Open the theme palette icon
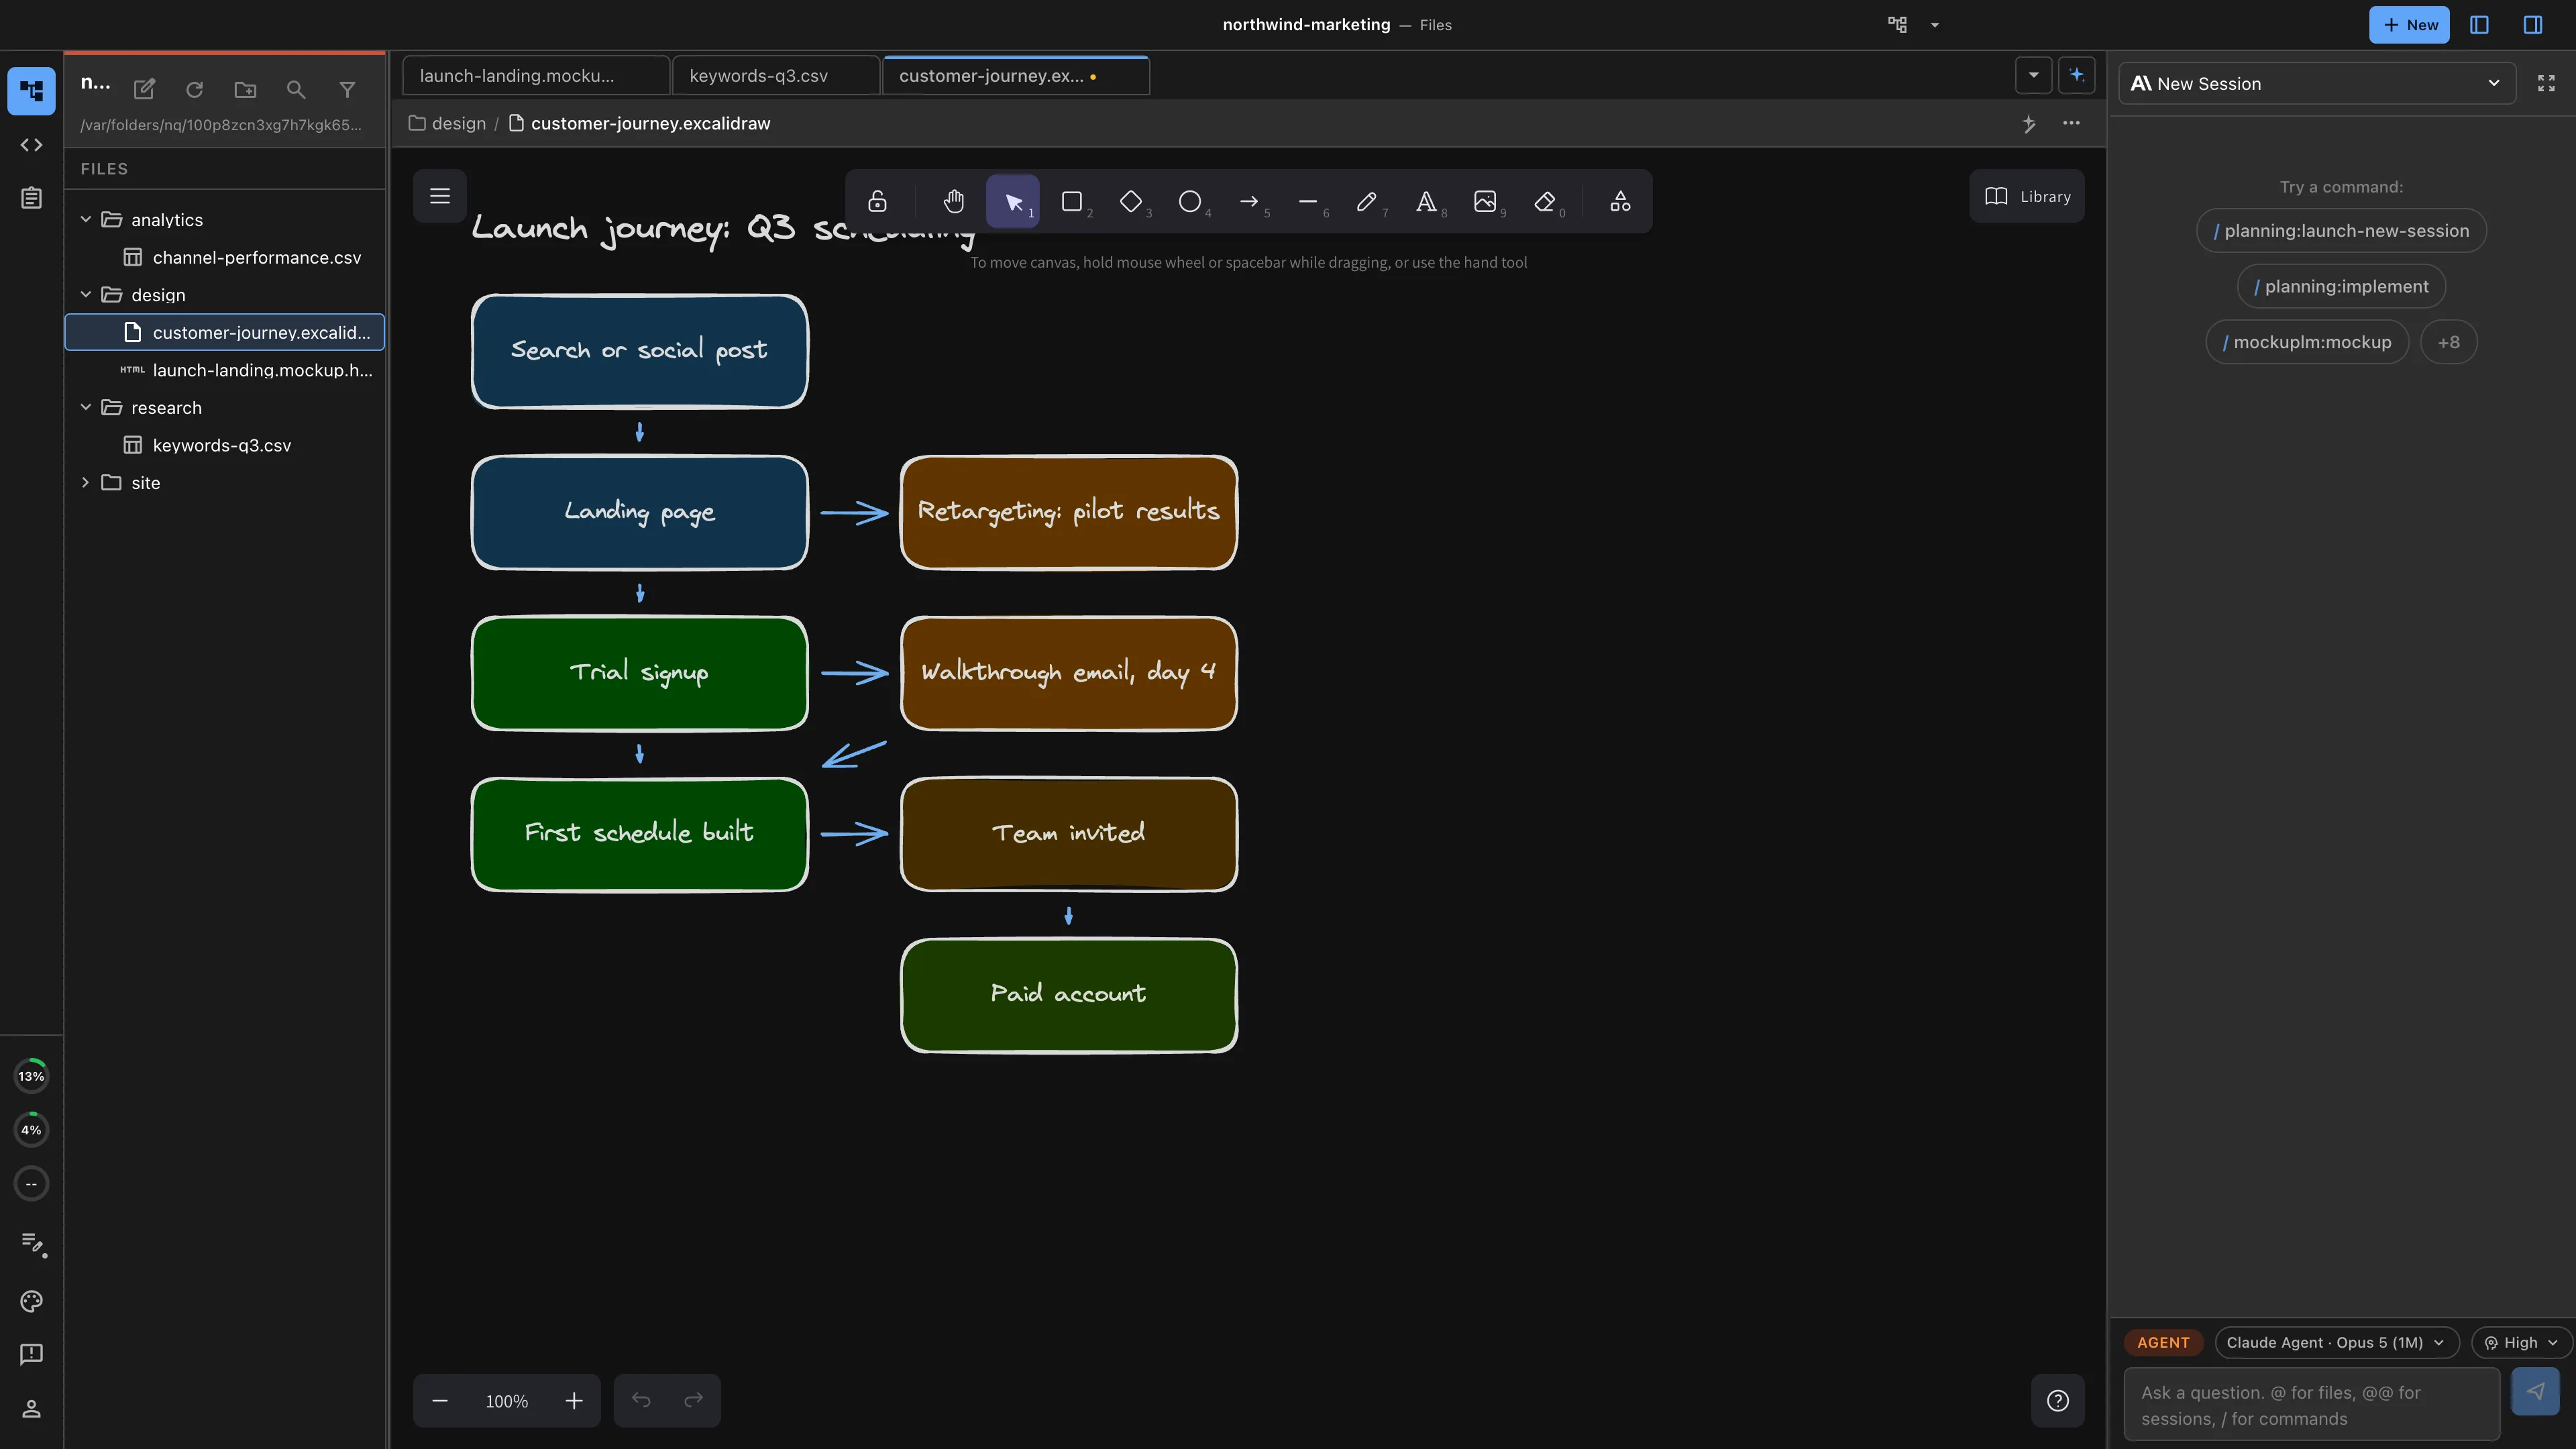The width and height of the screenshot is (2576, 1449). 31,1301
